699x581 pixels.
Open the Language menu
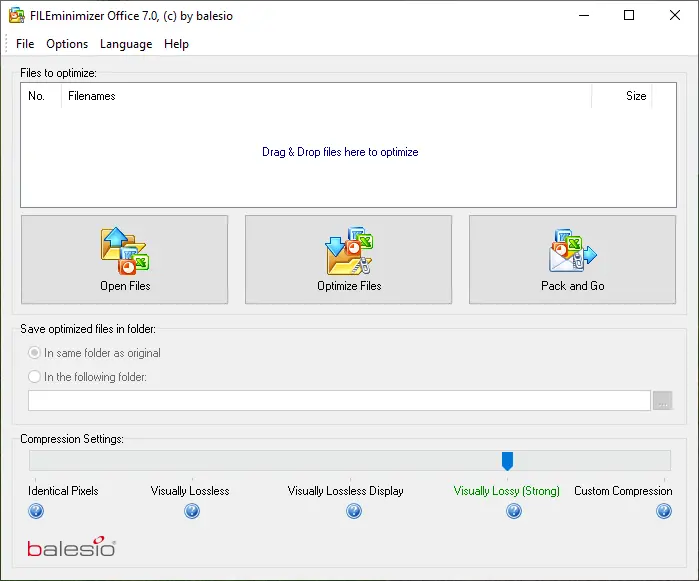[126, 44]
